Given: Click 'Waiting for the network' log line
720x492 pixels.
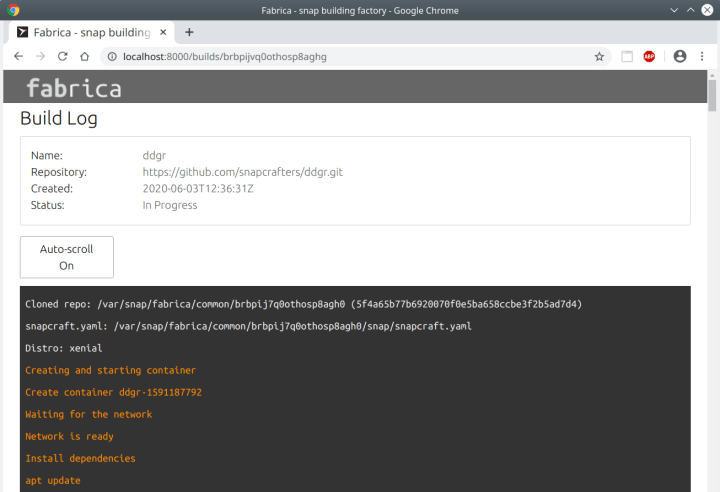Looking at the screenshot, I should coord(89,414).
